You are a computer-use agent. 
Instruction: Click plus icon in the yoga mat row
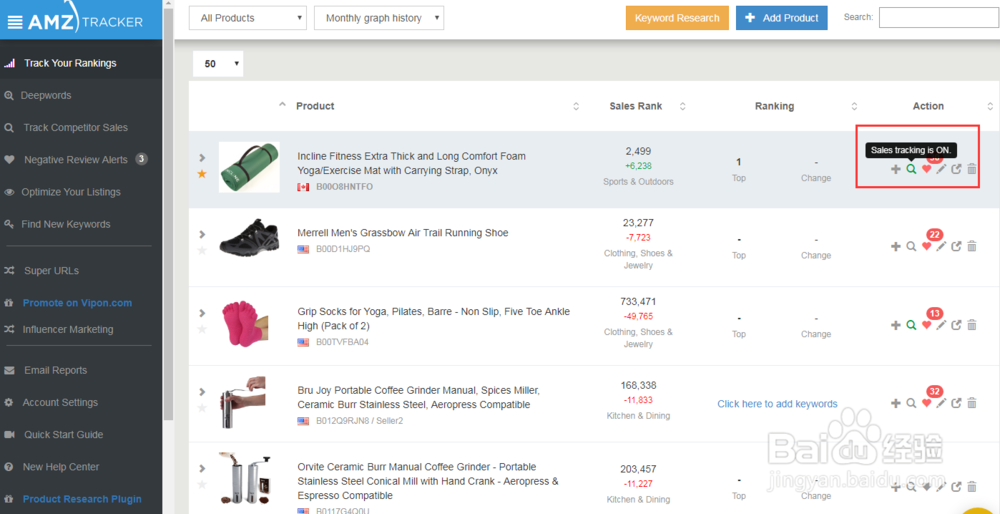click(895, 169)
